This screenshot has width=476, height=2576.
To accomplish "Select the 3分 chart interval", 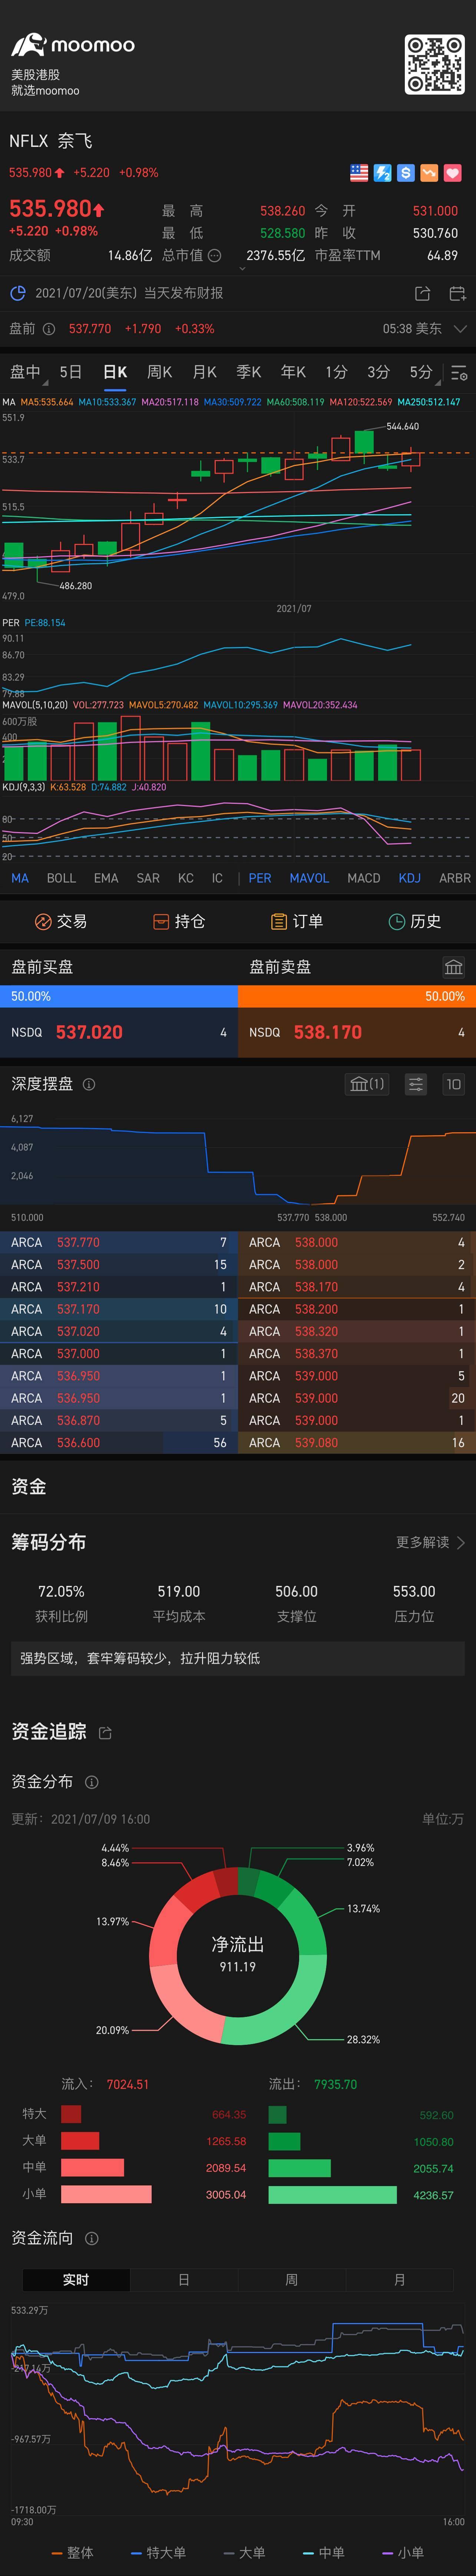I will 378,372.
